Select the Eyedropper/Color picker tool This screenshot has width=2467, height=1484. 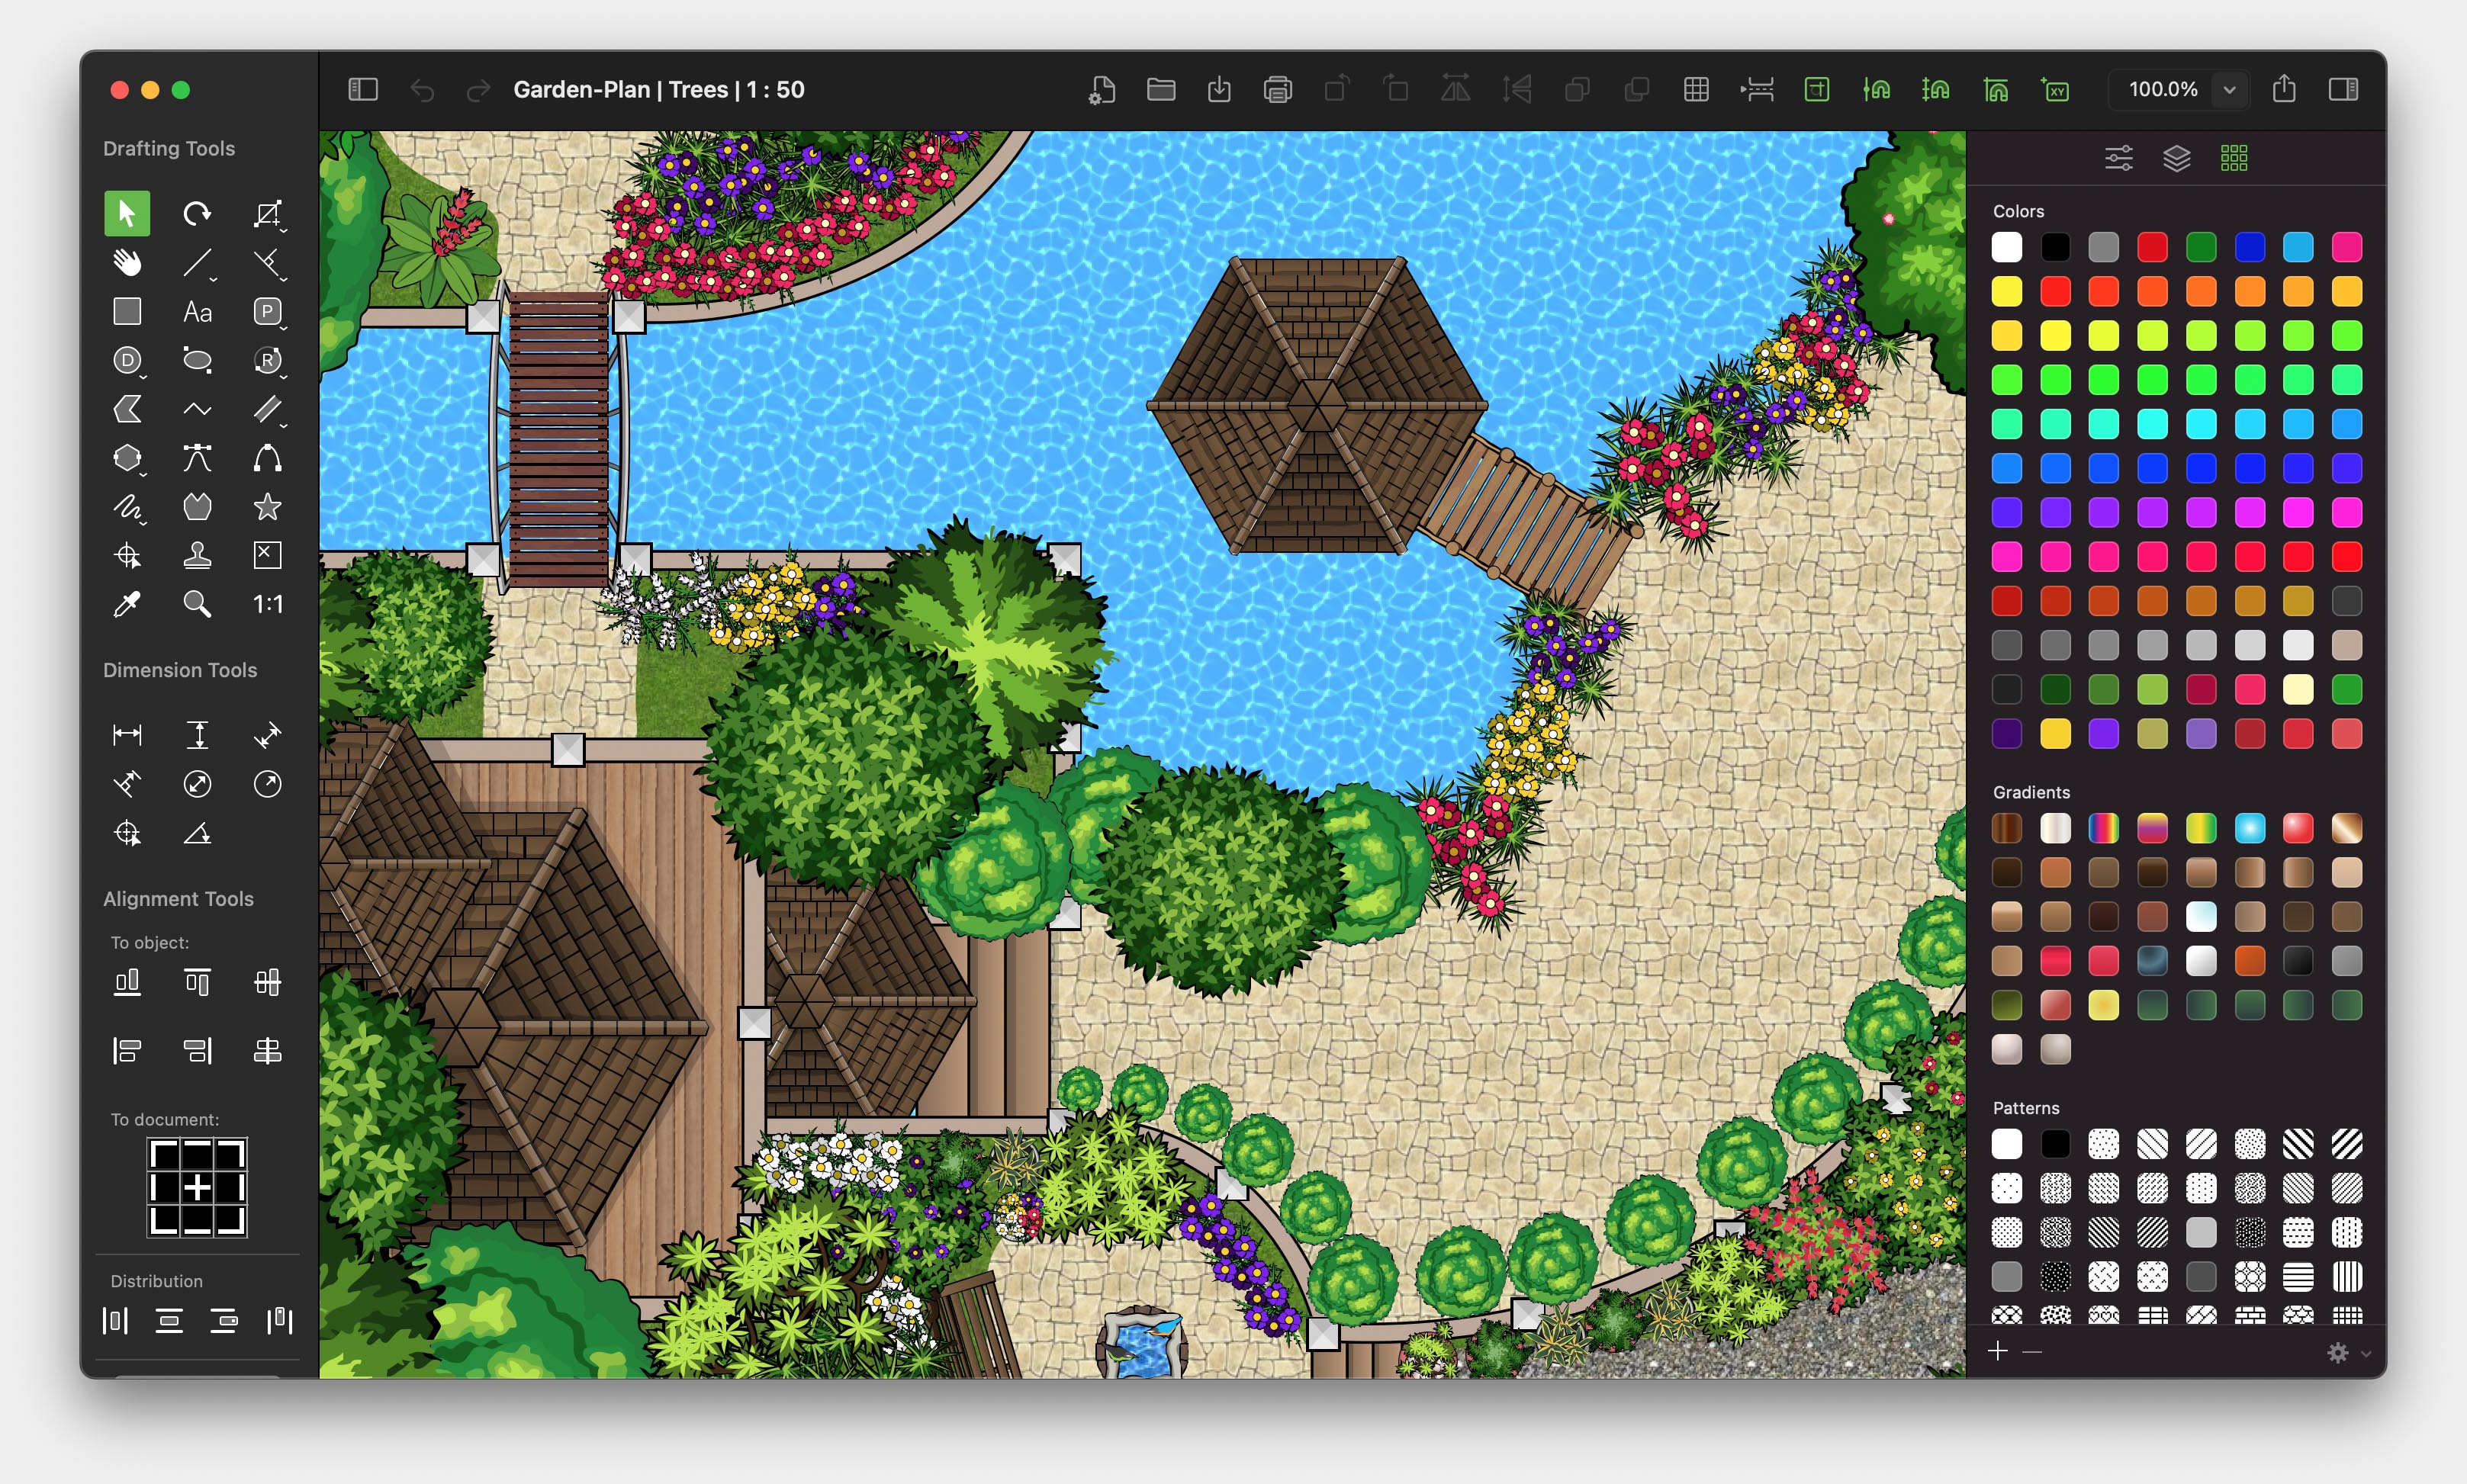click(x=127, y=605)
